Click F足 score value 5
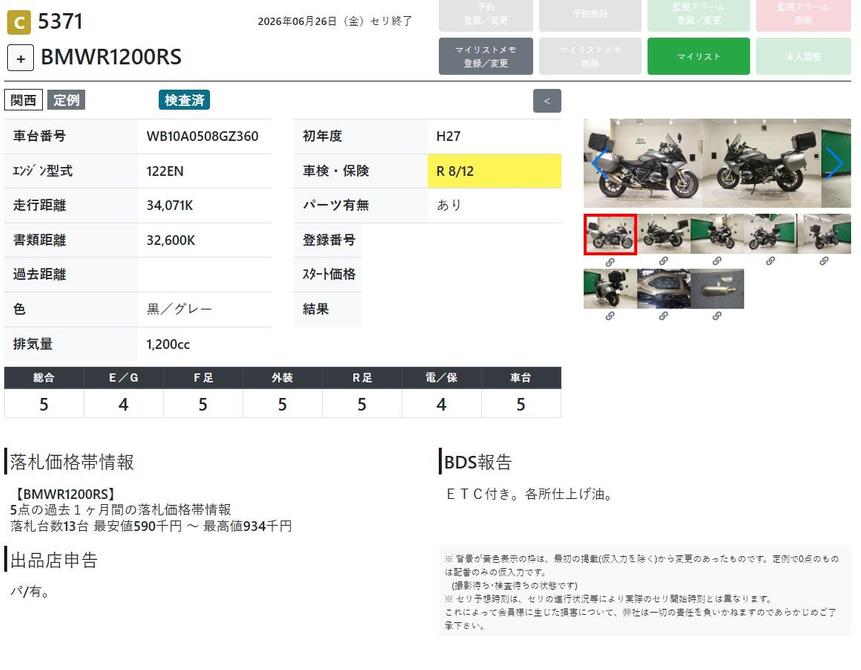Image resolution: width=861 pixels, height=670 pixels. pyautogui.click(x=203, y=405)
